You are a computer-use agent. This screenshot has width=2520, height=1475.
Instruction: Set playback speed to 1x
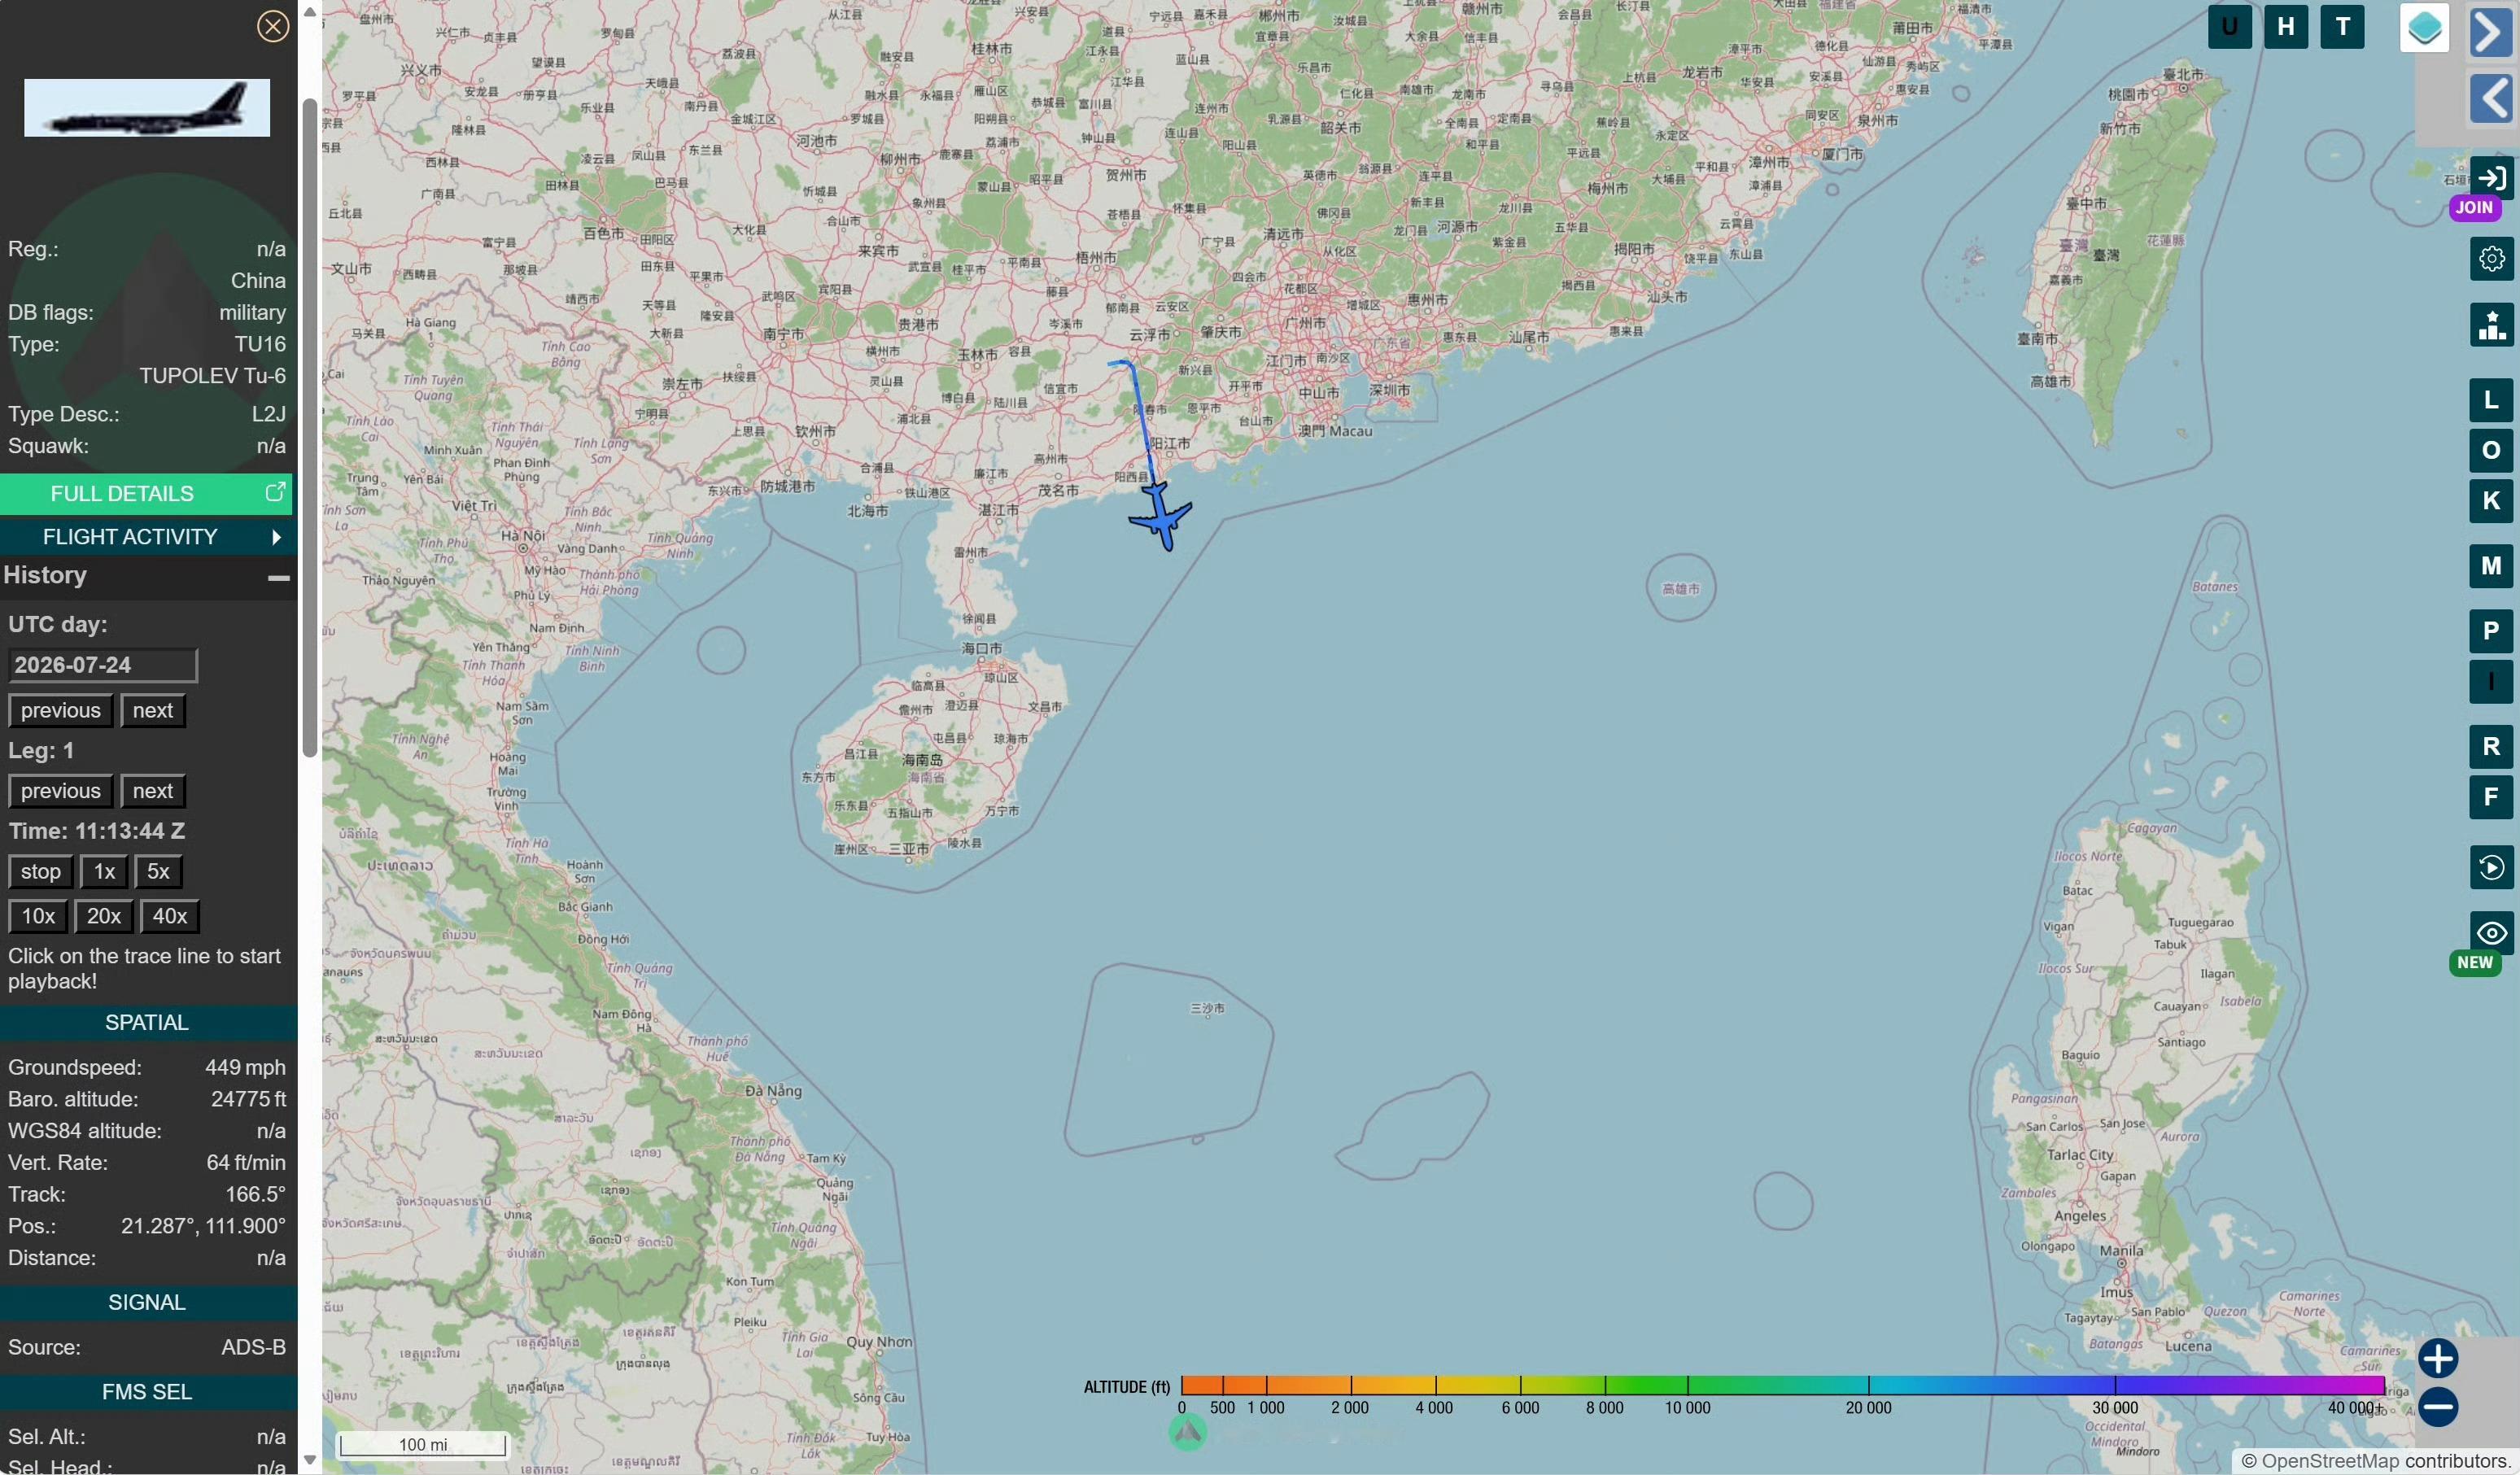(105, 872)
